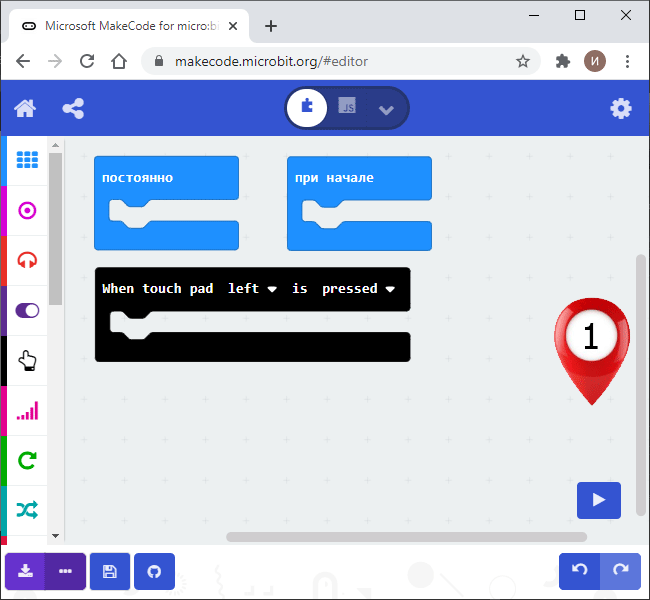Open the MakeCode Home page icon
Image resolution: width=650 pixels, height=600 pixels.
(x=25, y=109)
